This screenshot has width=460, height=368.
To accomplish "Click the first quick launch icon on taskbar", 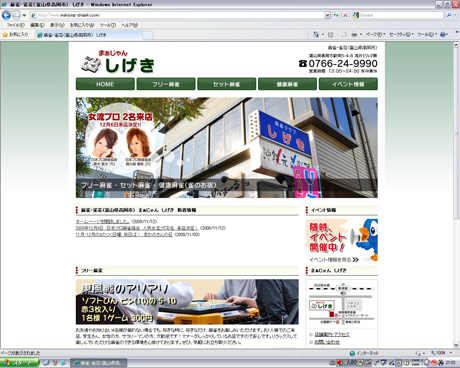I will point(46,363).
